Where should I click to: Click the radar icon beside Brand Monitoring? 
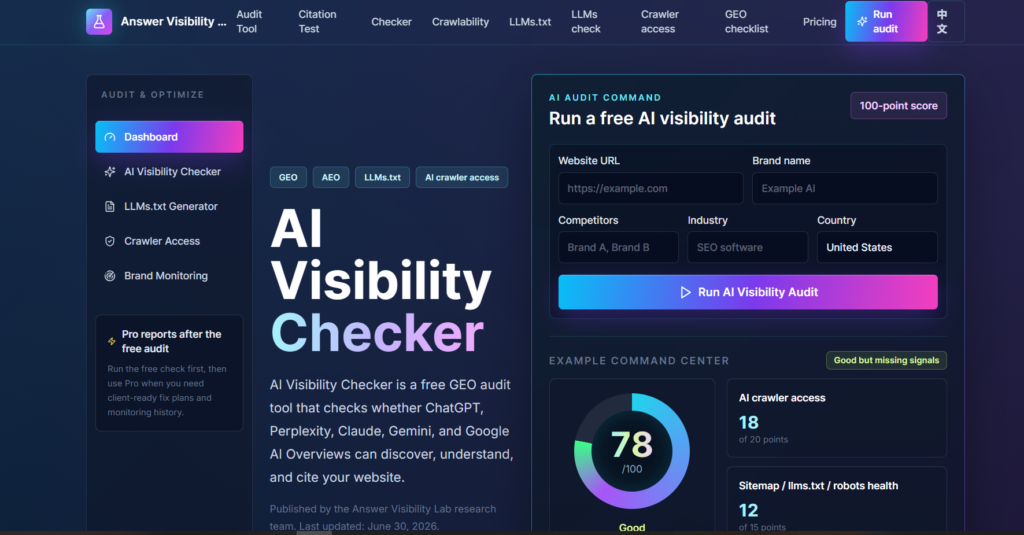click(110, 276)
